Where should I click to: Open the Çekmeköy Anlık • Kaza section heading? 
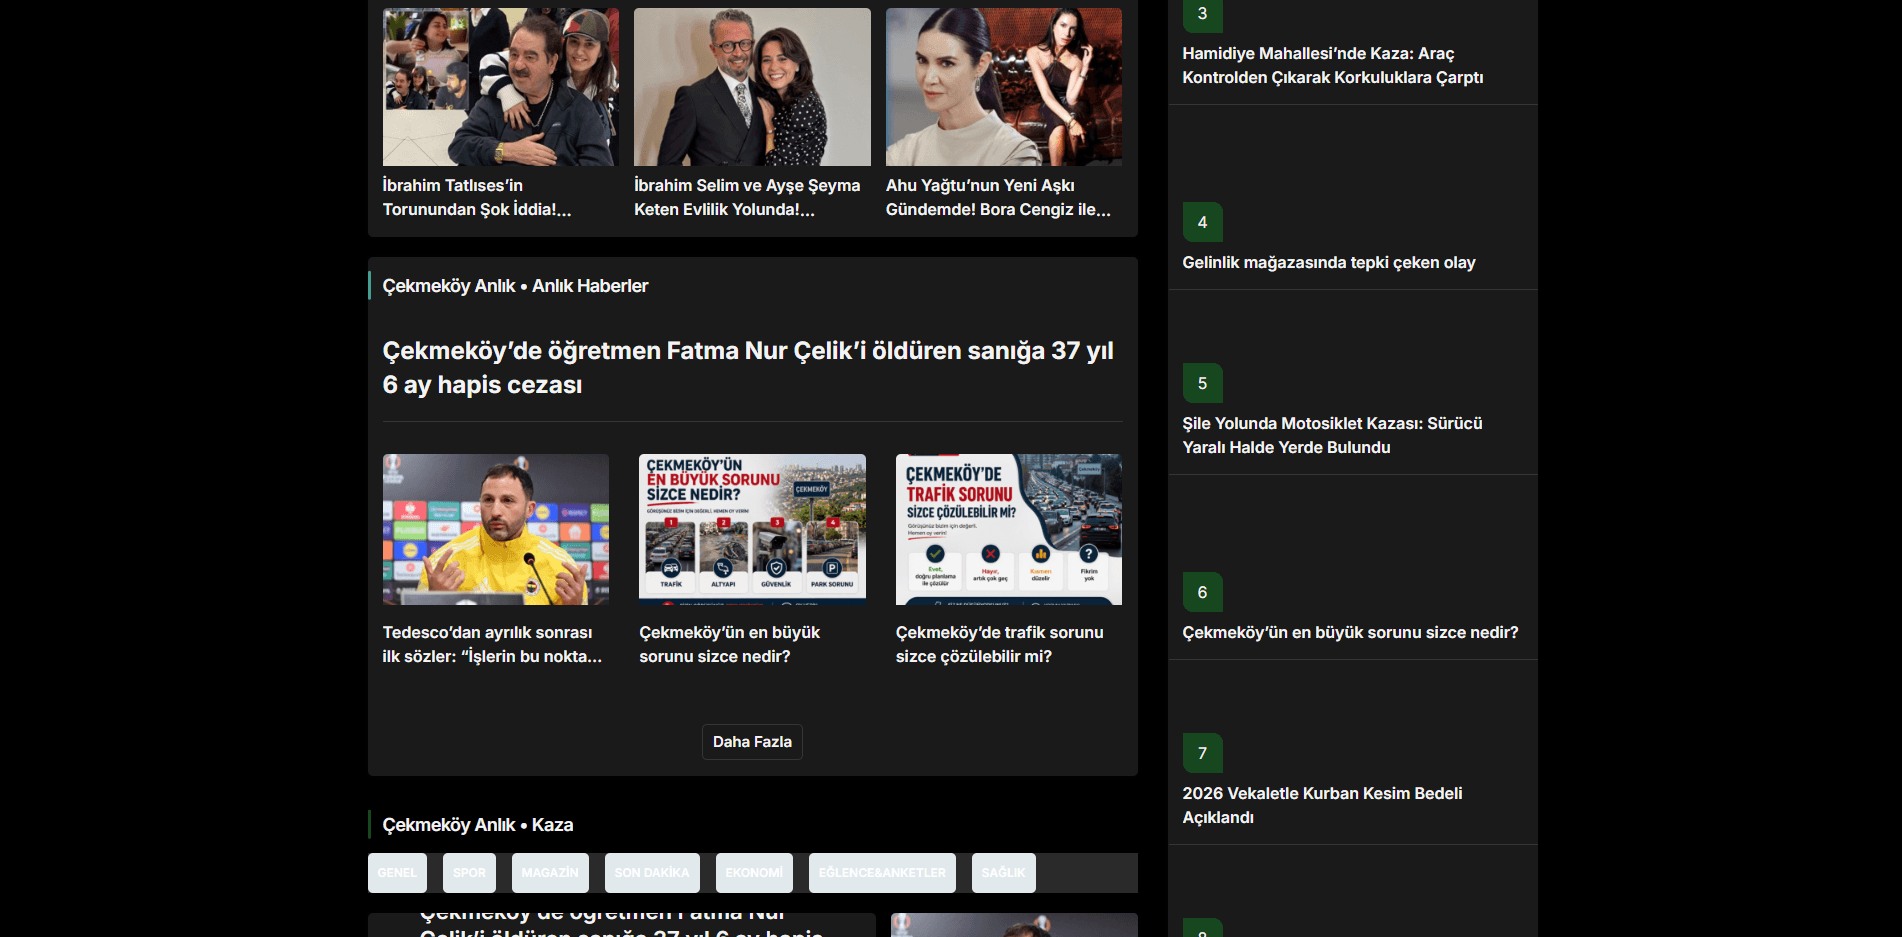[478, 825]
